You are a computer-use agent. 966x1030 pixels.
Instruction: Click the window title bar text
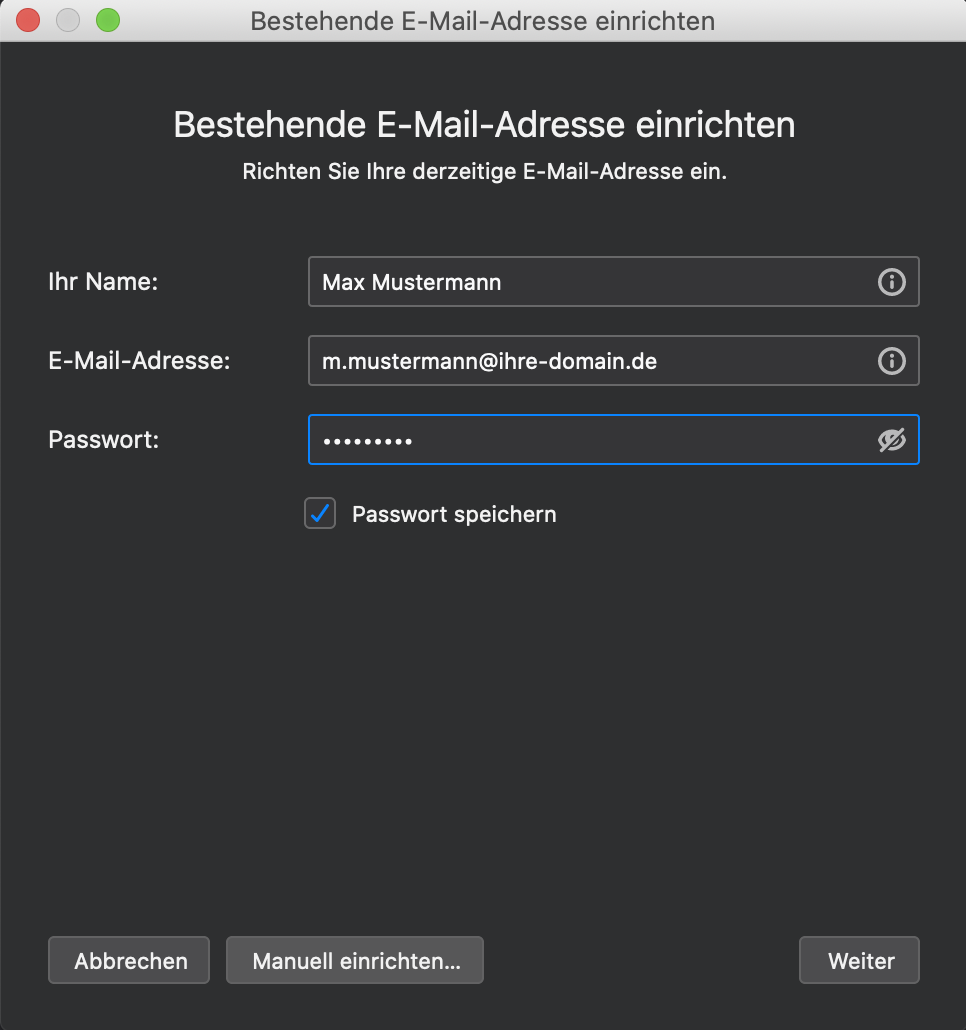coord(483,21)
